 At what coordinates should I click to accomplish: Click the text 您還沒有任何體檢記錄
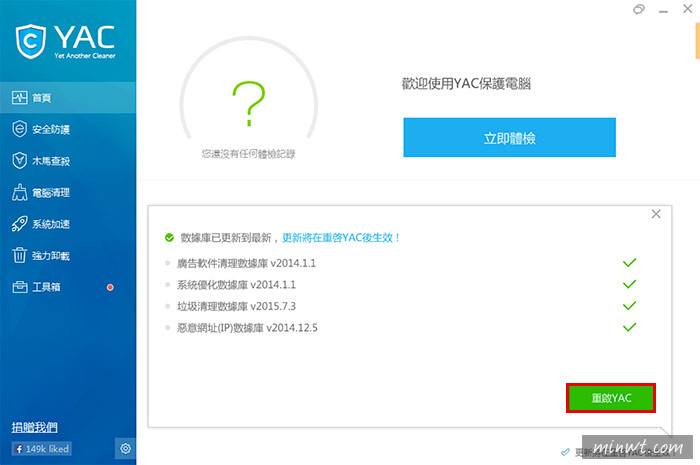coord(248,154)
